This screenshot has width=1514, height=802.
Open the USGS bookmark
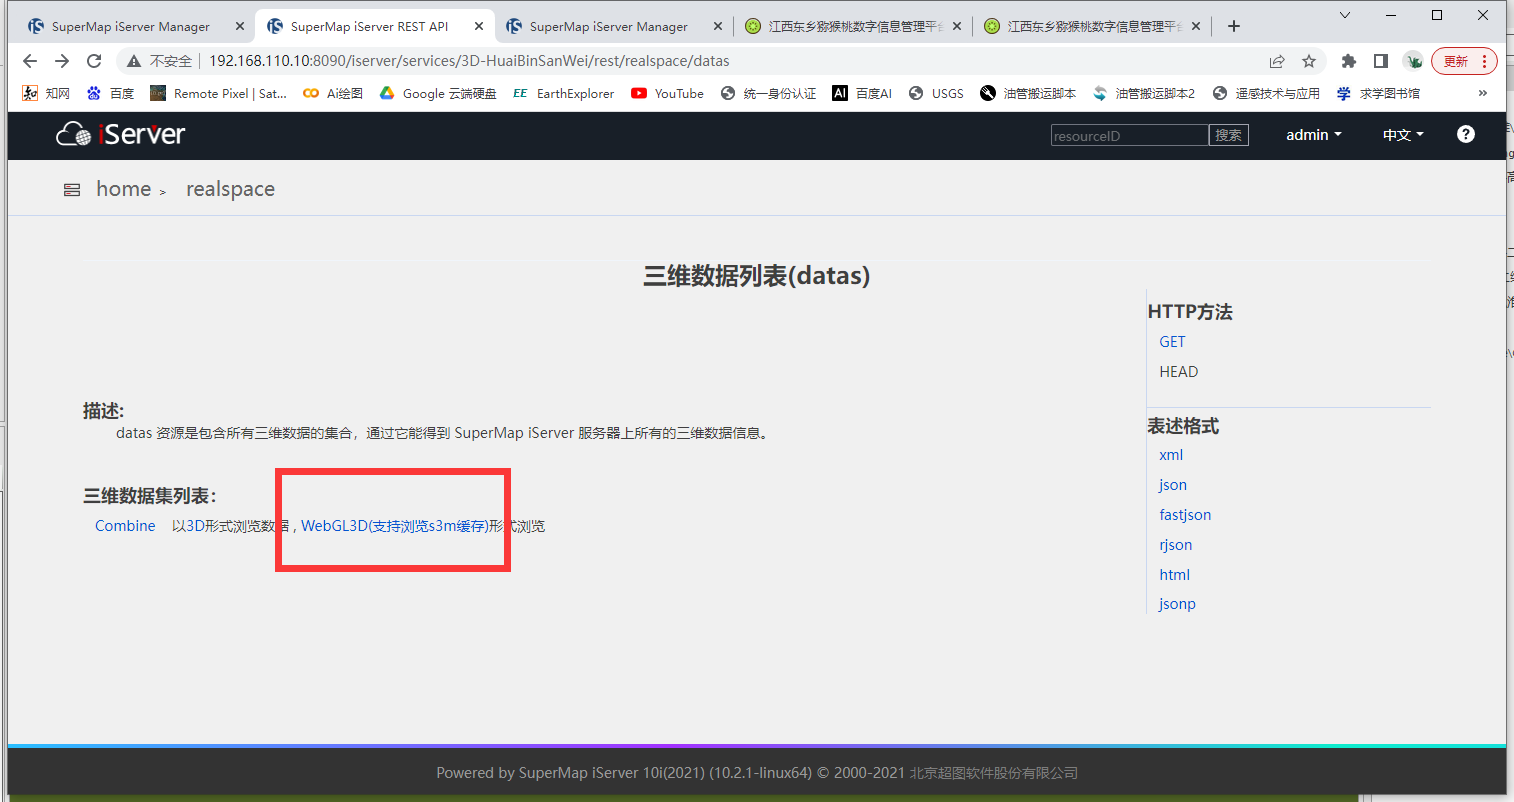point(936,93)
